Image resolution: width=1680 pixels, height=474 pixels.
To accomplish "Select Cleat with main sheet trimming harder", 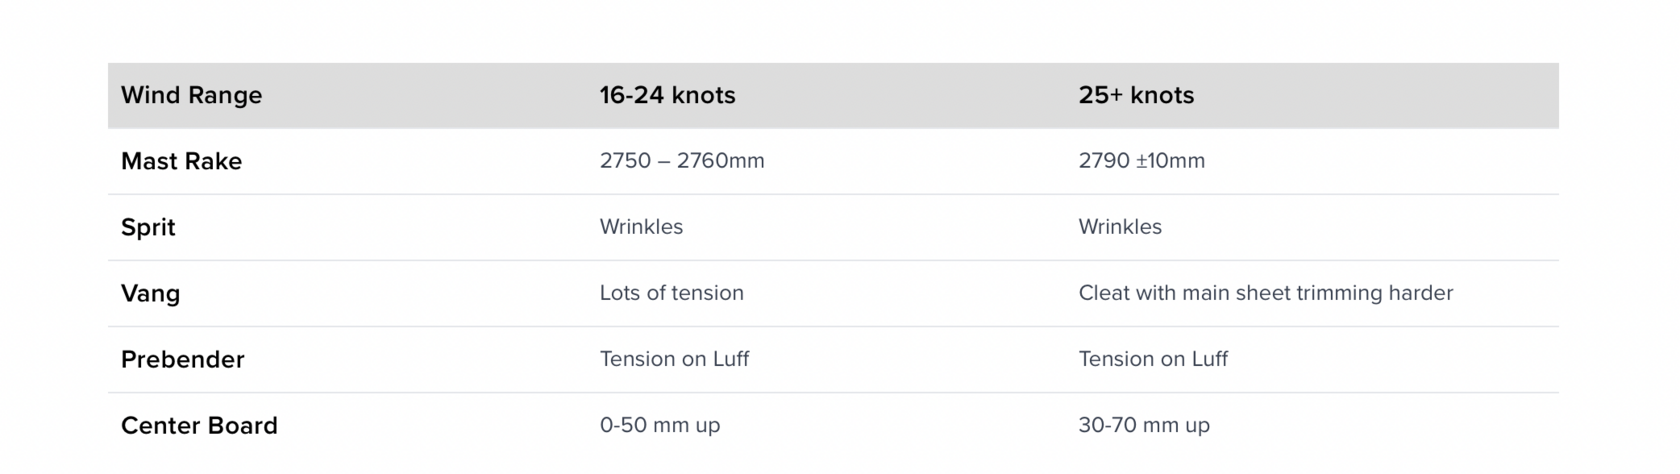I will (1266, 293).
